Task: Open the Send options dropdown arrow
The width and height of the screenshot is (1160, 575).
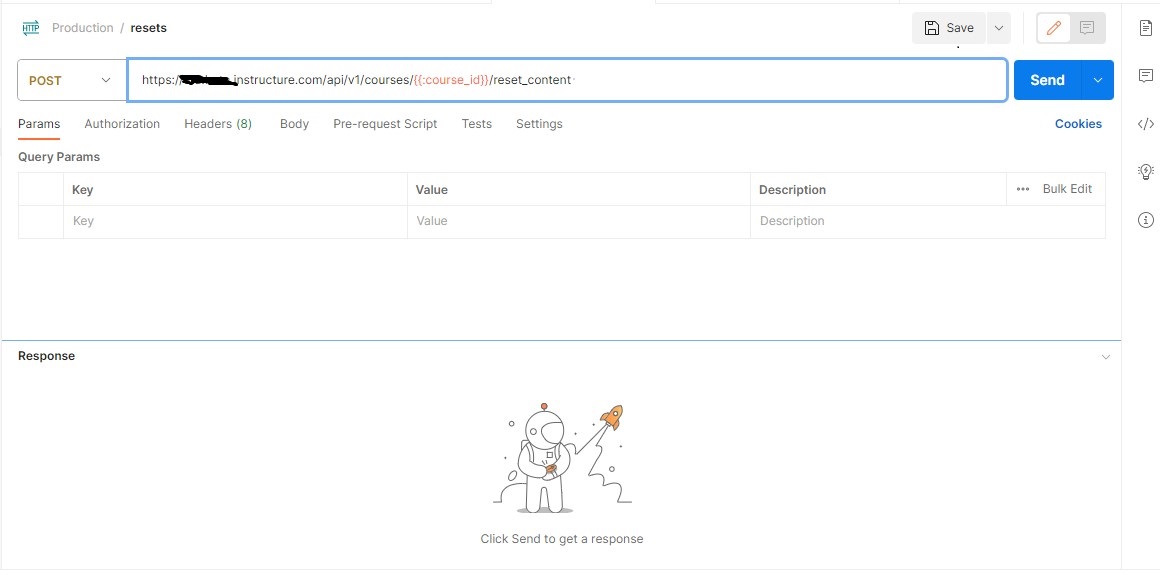Action: pyautogui.click(x=1098, y=80)
